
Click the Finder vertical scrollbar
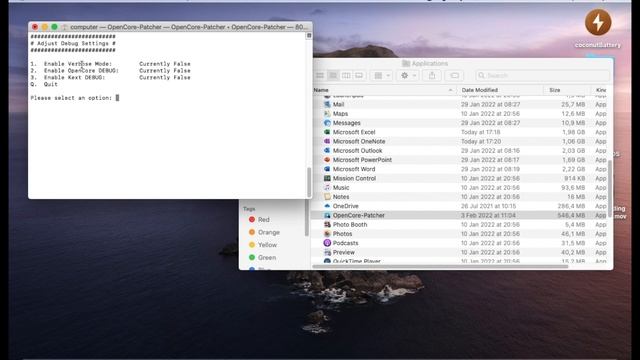[610, 189]
